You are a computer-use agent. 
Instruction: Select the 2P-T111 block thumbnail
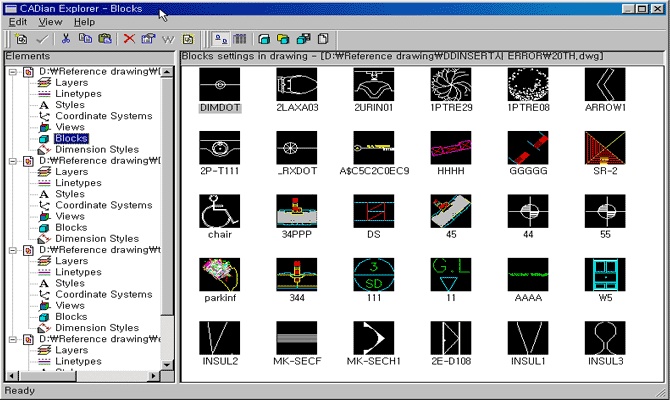[220, 148]
